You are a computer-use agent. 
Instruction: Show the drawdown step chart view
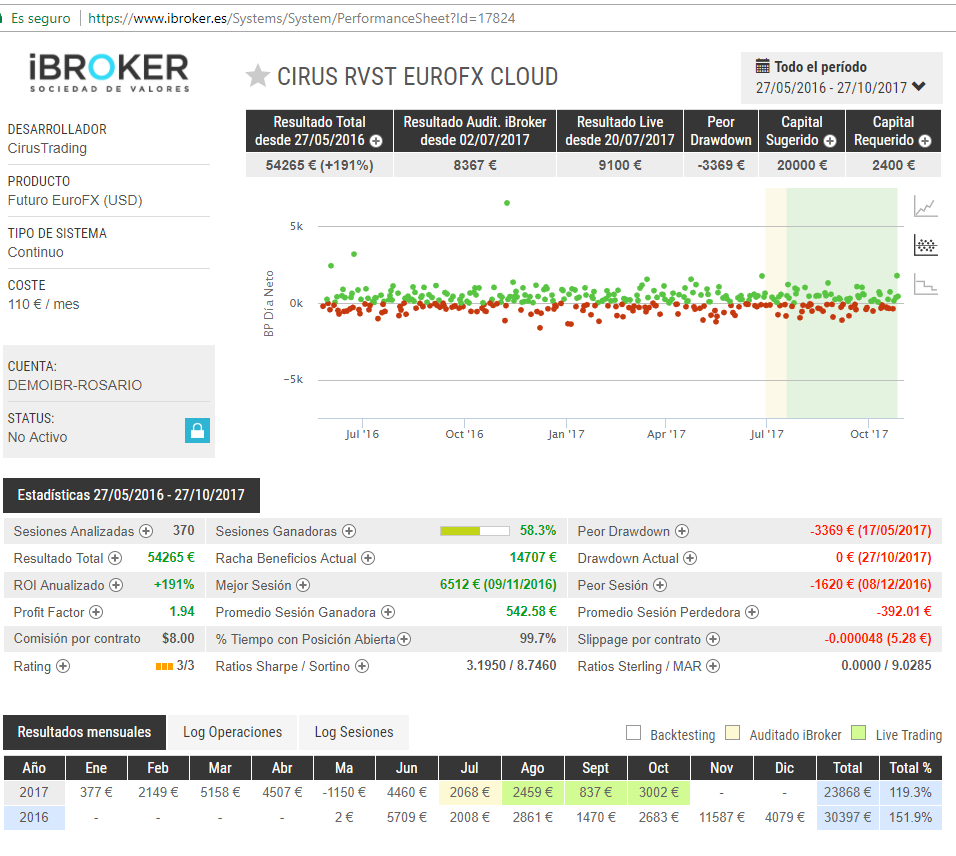point(926,284)
